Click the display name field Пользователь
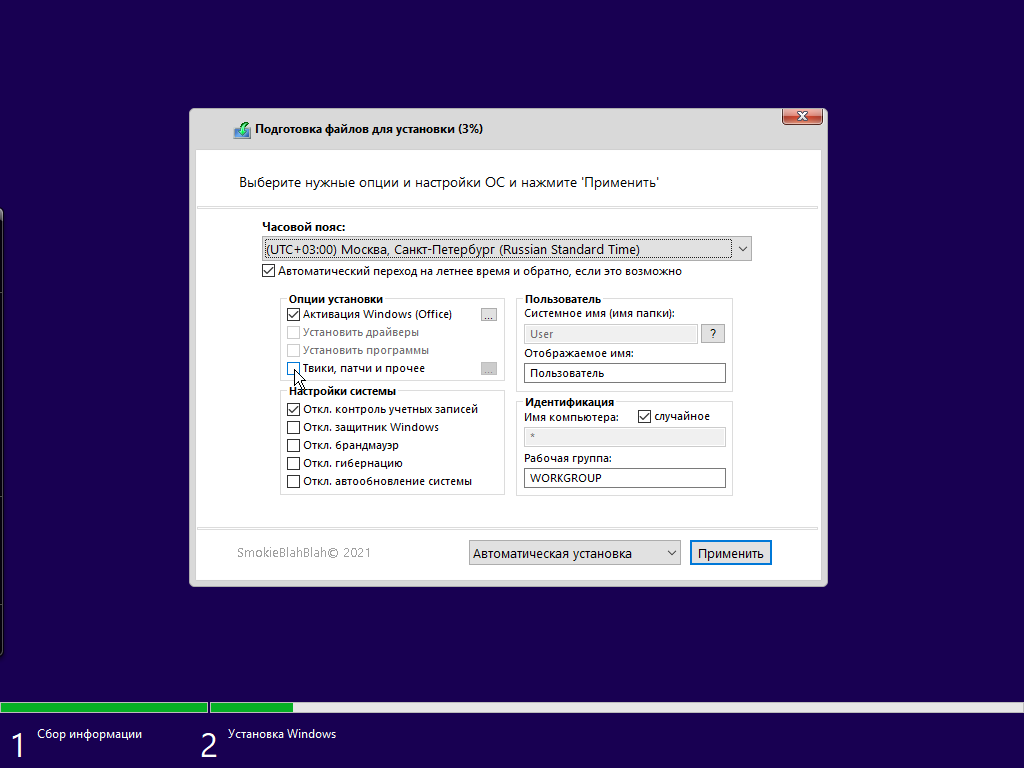The width and height of the screenshot is (1024, 768). (625, 373)
